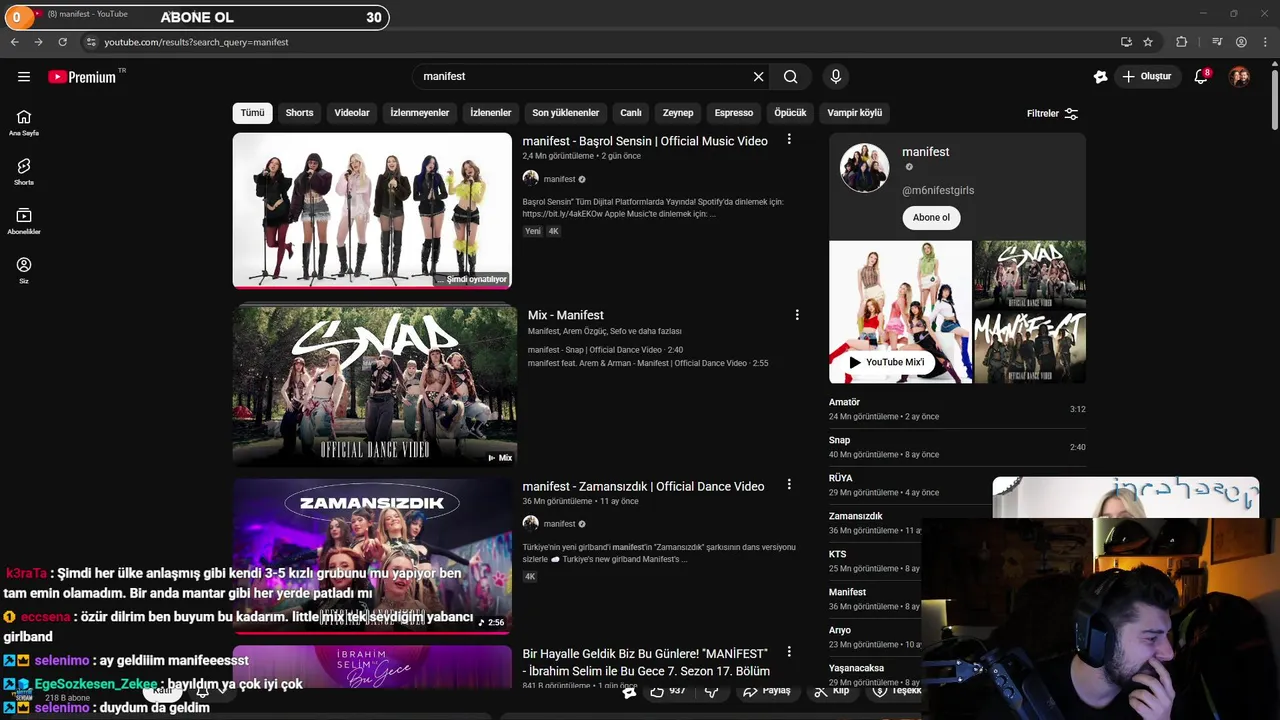
Task: Open the SNAP mix thumbnail
Action: point(375,386)
